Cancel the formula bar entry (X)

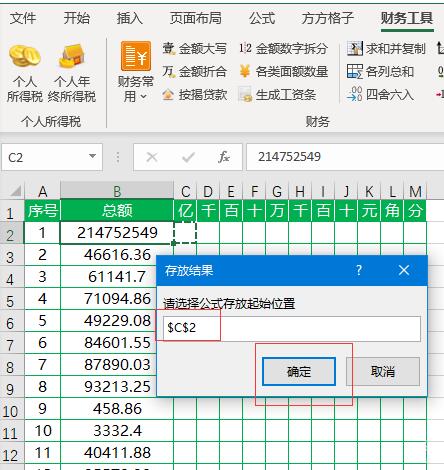(x=152, y=157)
